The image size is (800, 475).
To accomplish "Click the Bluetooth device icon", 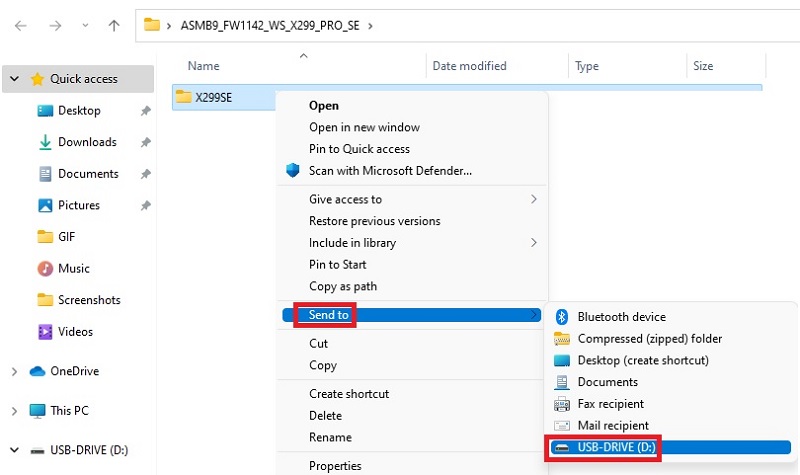I will (x=562, y=317).
